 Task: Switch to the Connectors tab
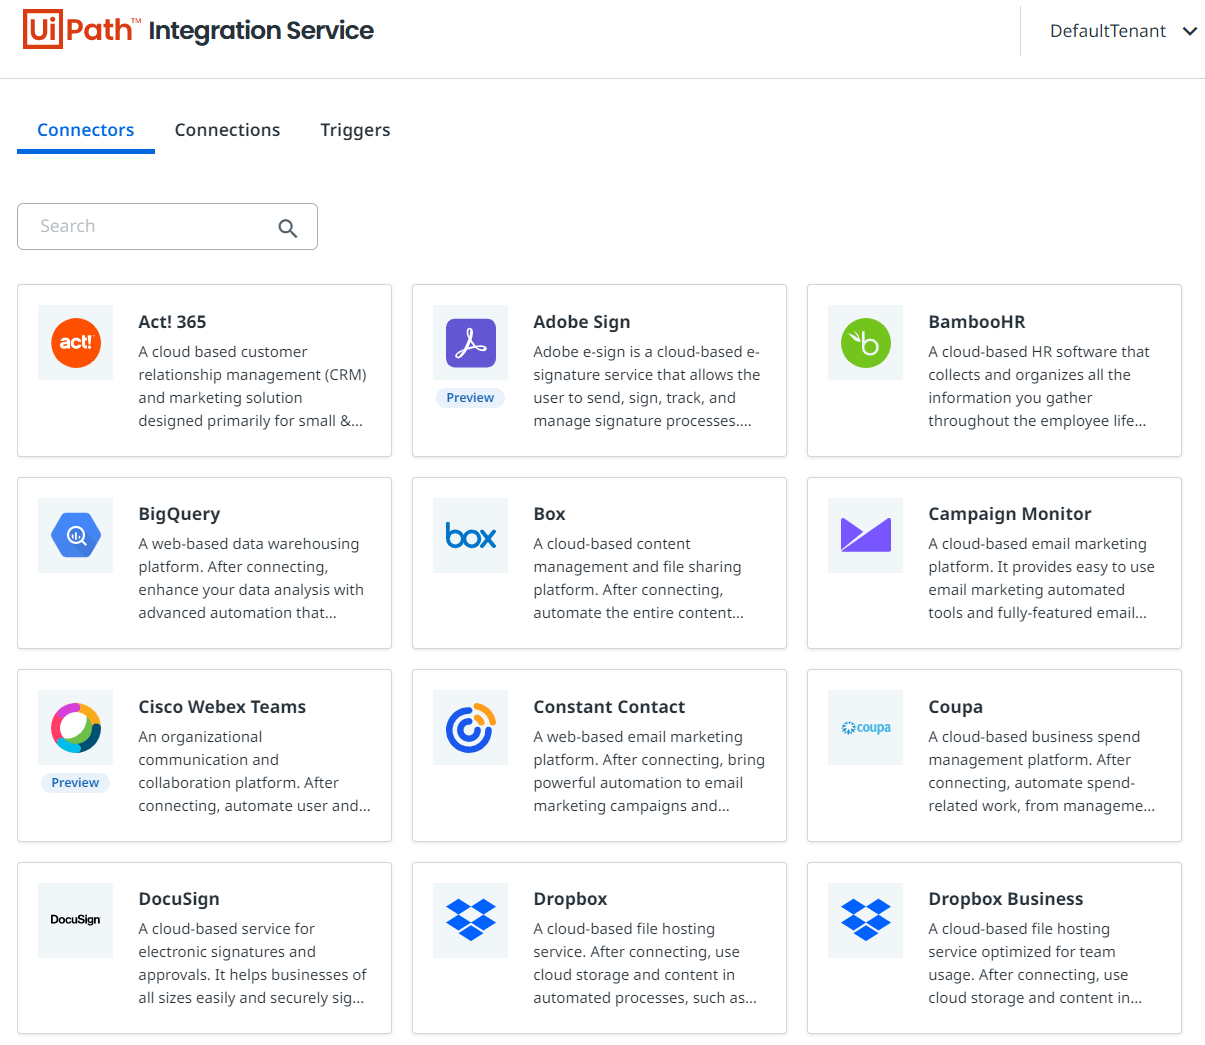[x=86, y=130]
